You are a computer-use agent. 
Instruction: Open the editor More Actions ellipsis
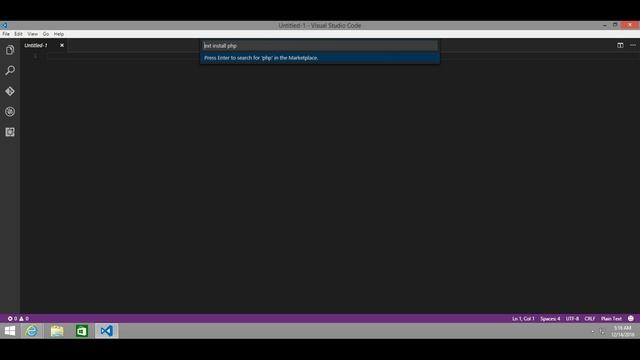(x=633, y=45)
